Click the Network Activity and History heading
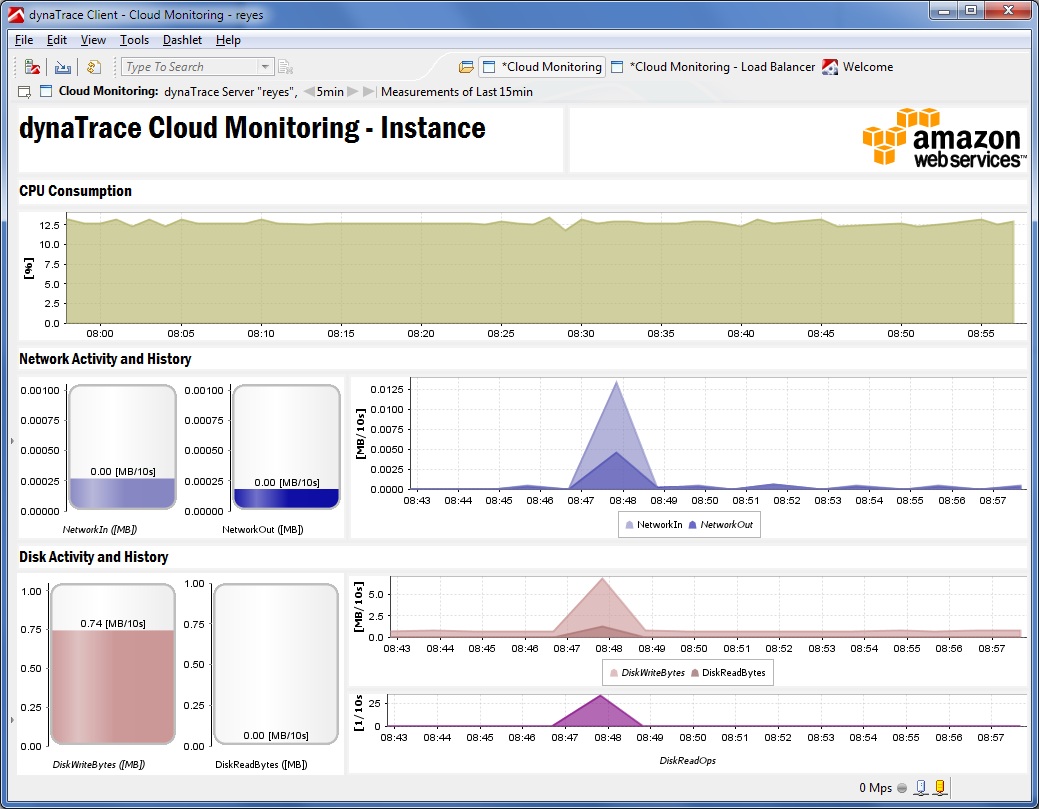Image resolution: width=1039 pixels, height=809 pixels. click(x=105, y=358)
